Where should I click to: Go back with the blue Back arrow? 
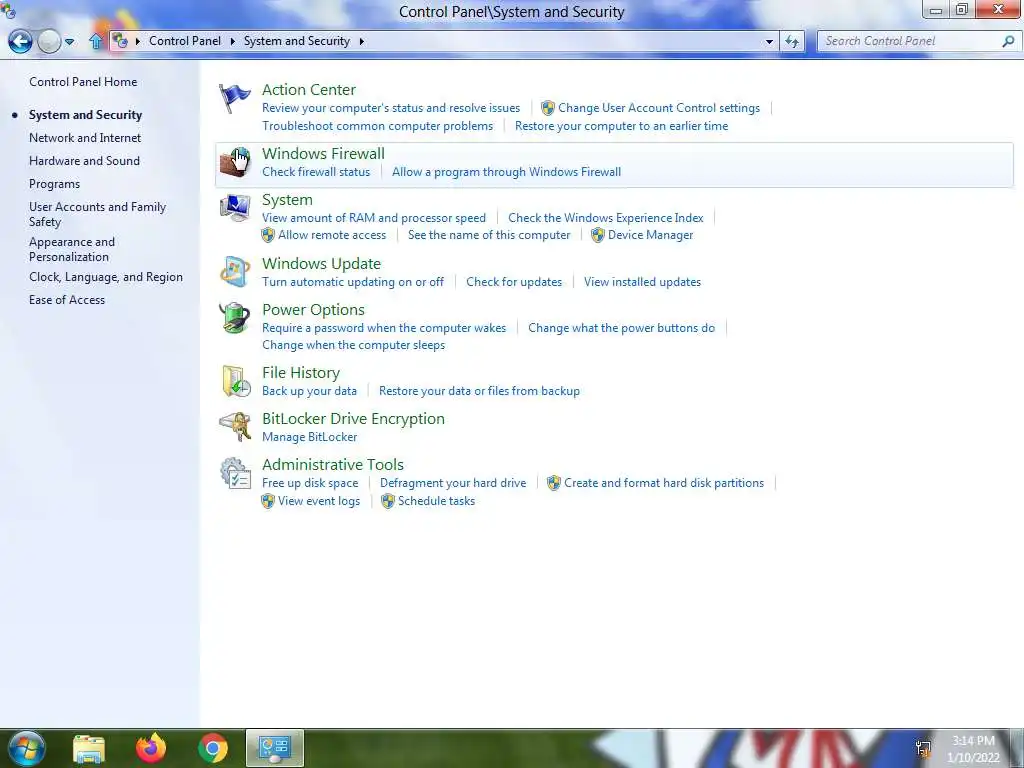click(20, 41)
